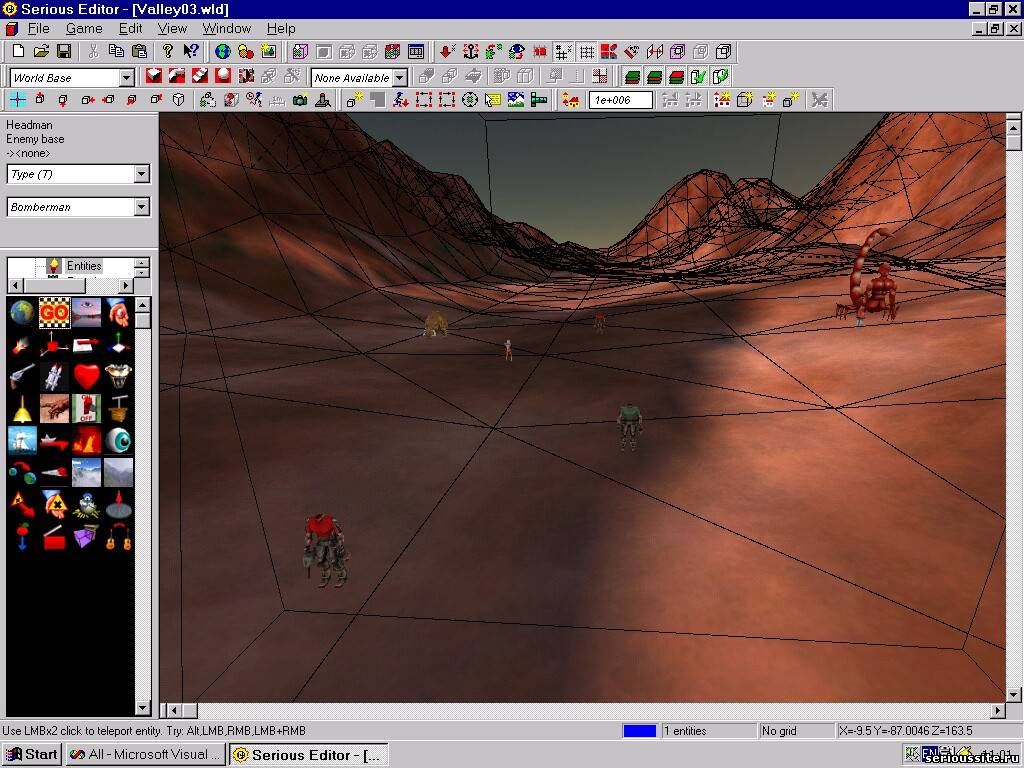Click tree panel scroll right arrow

[126, 285]
